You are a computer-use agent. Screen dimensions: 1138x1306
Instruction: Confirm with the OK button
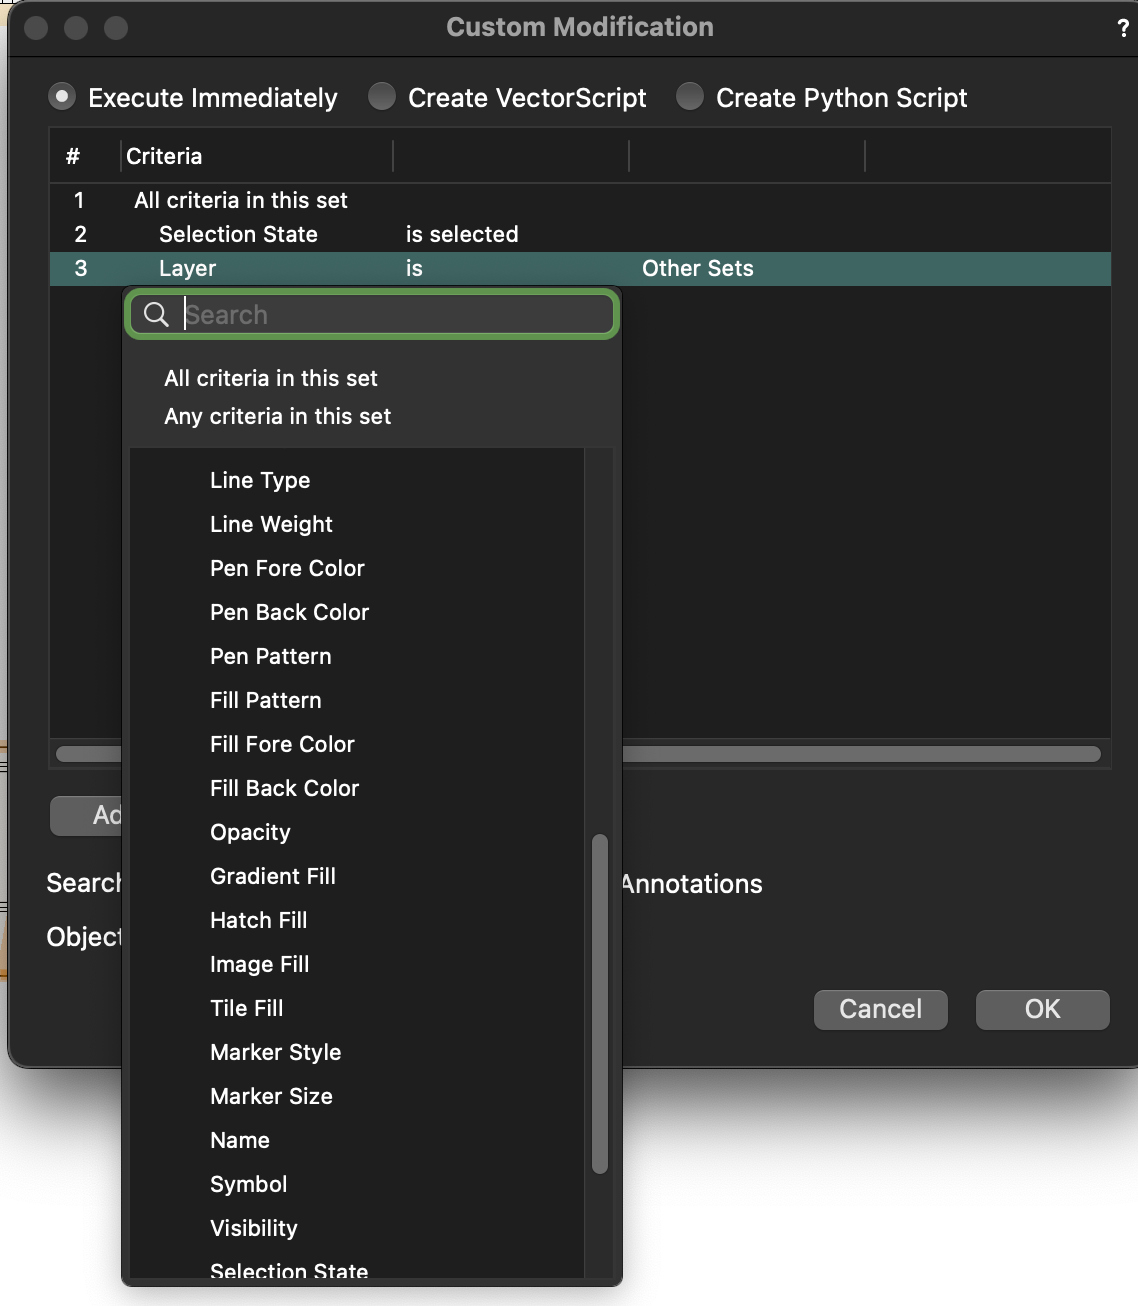tap(1042, 1009)
